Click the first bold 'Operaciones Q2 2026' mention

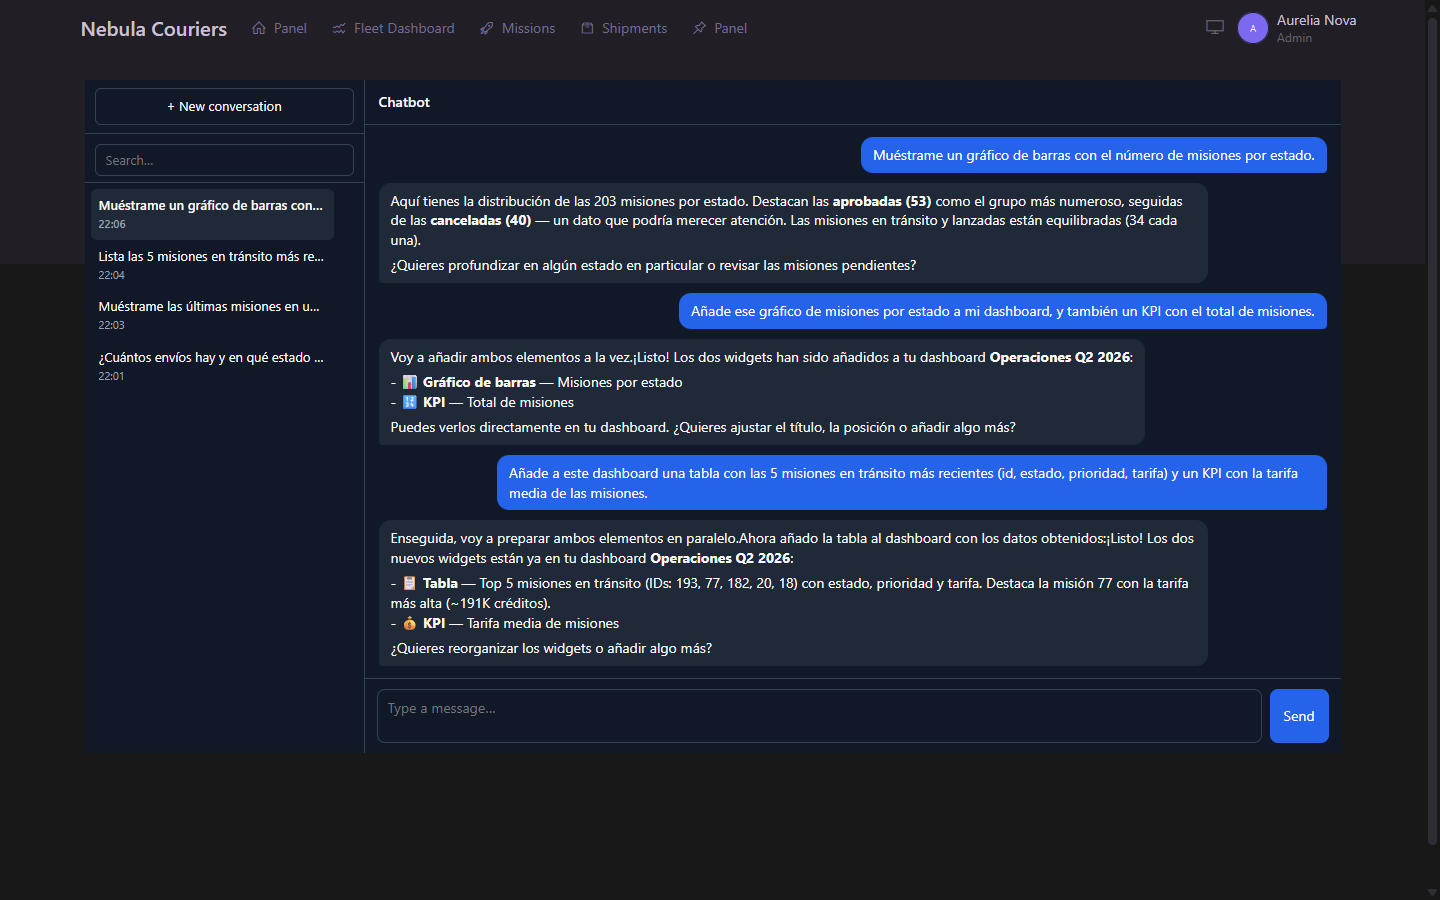click(1060, 357)
